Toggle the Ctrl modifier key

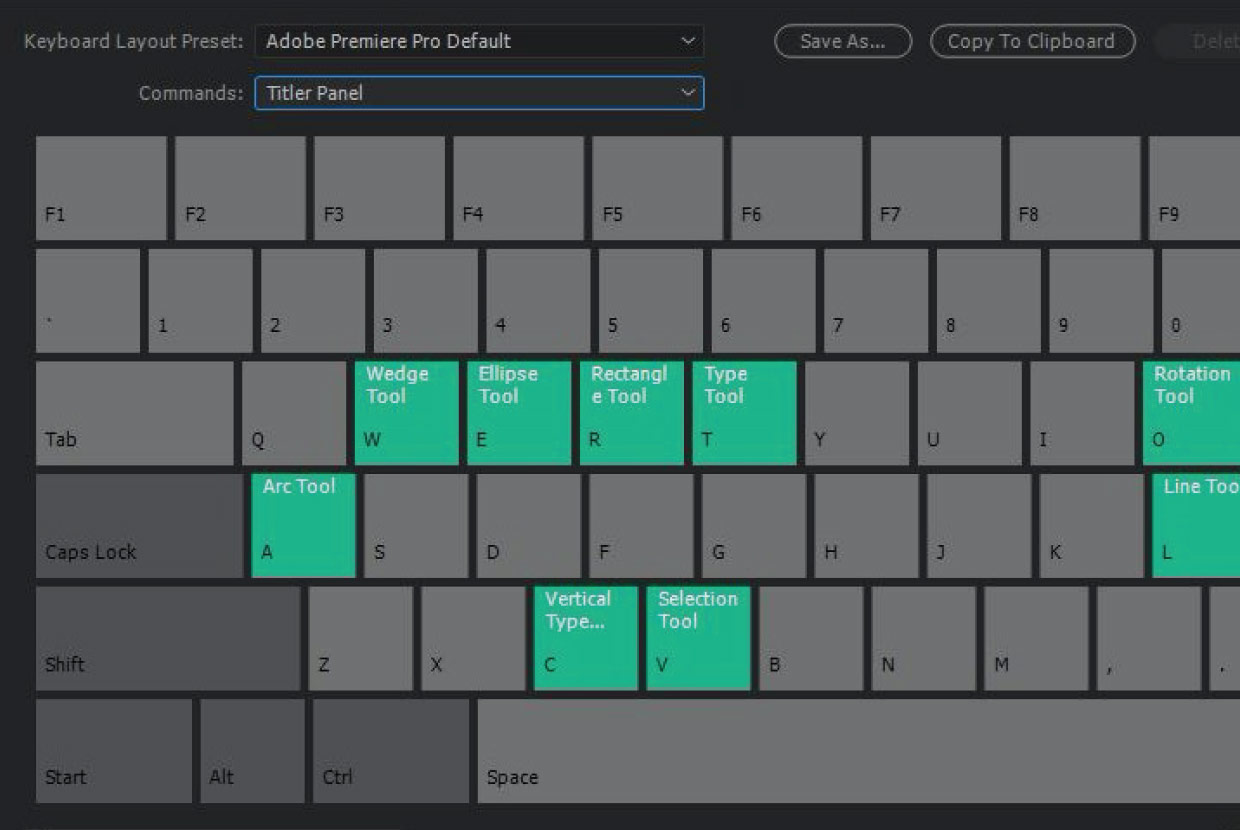(x=390, y=750)
